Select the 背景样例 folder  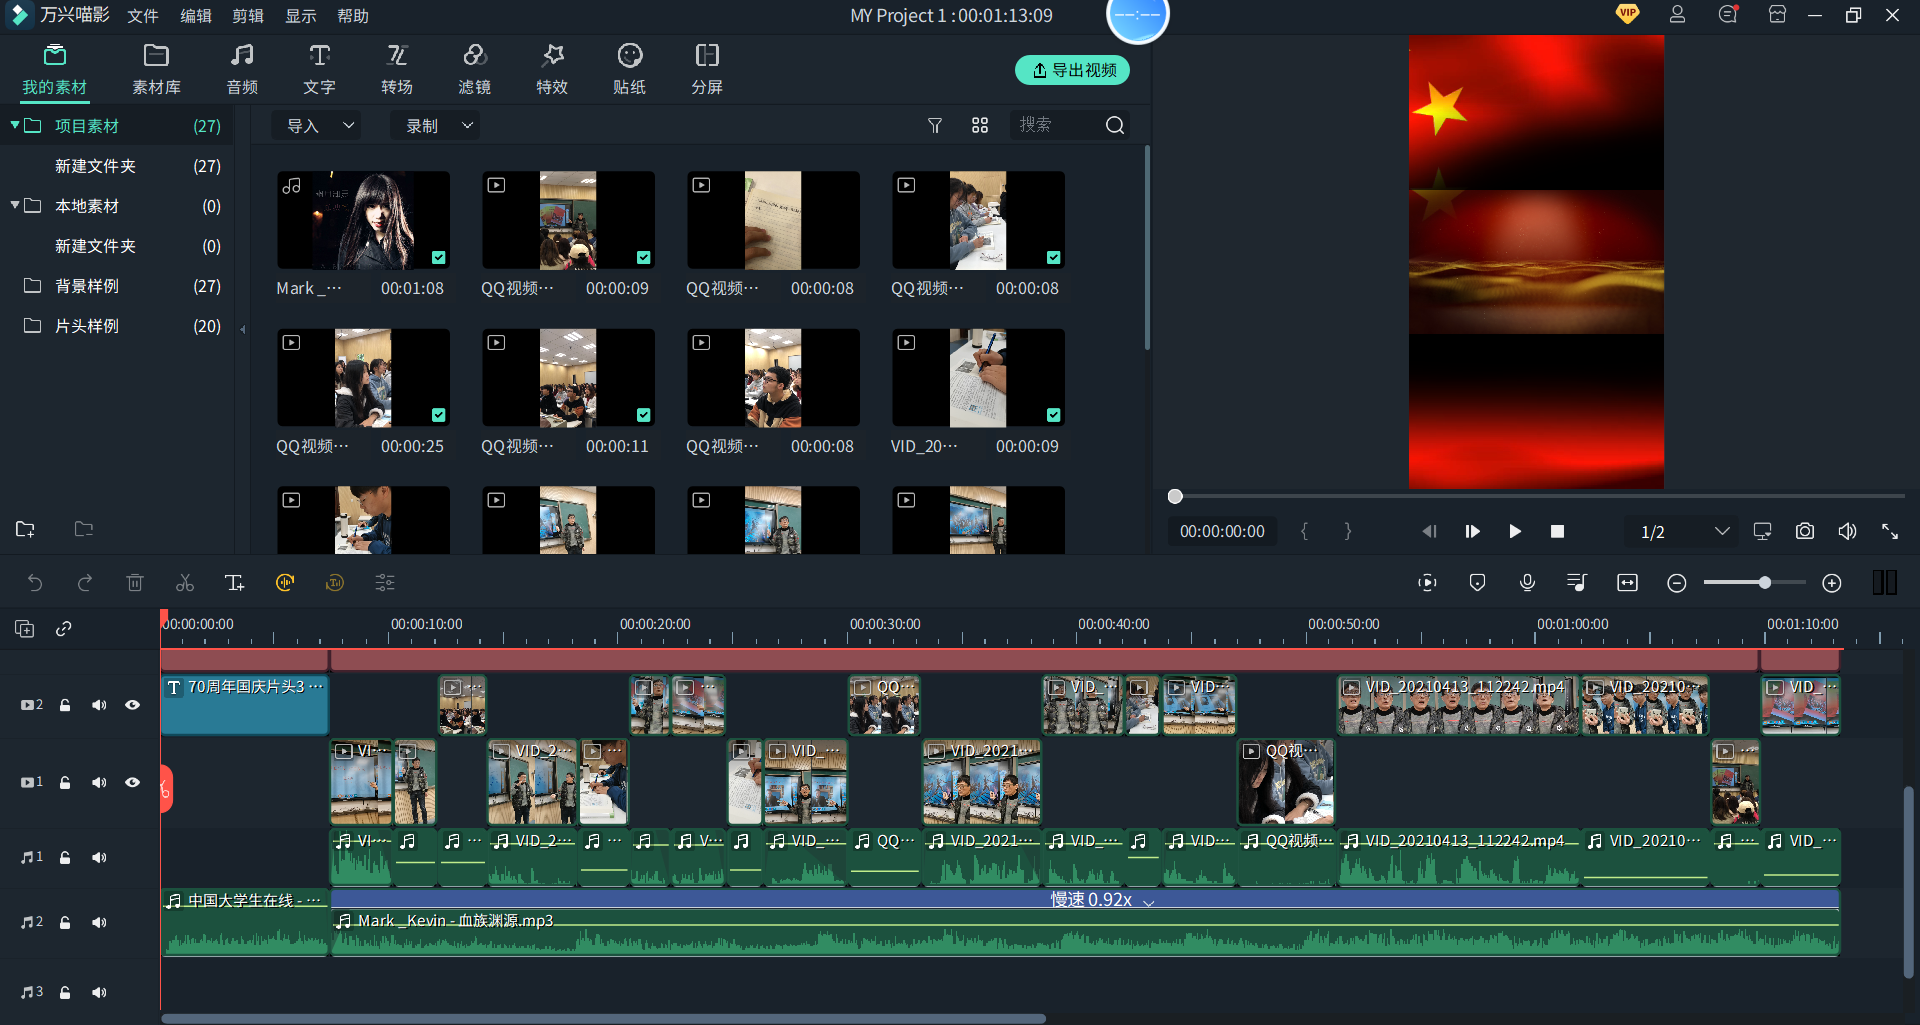pyautogui.click(x=118, y=286)
